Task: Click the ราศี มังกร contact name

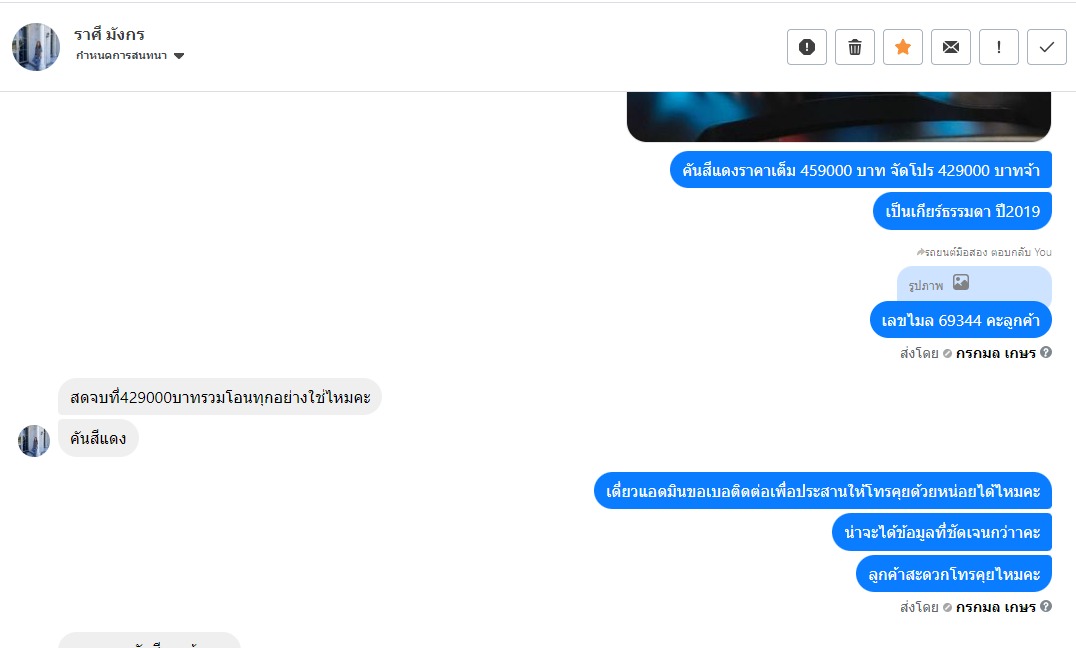Action: (x=109, y=34)
